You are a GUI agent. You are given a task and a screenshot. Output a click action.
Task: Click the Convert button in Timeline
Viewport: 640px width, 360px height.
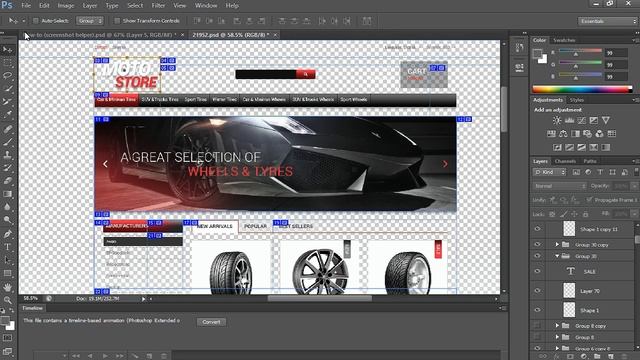coord(211,322)
